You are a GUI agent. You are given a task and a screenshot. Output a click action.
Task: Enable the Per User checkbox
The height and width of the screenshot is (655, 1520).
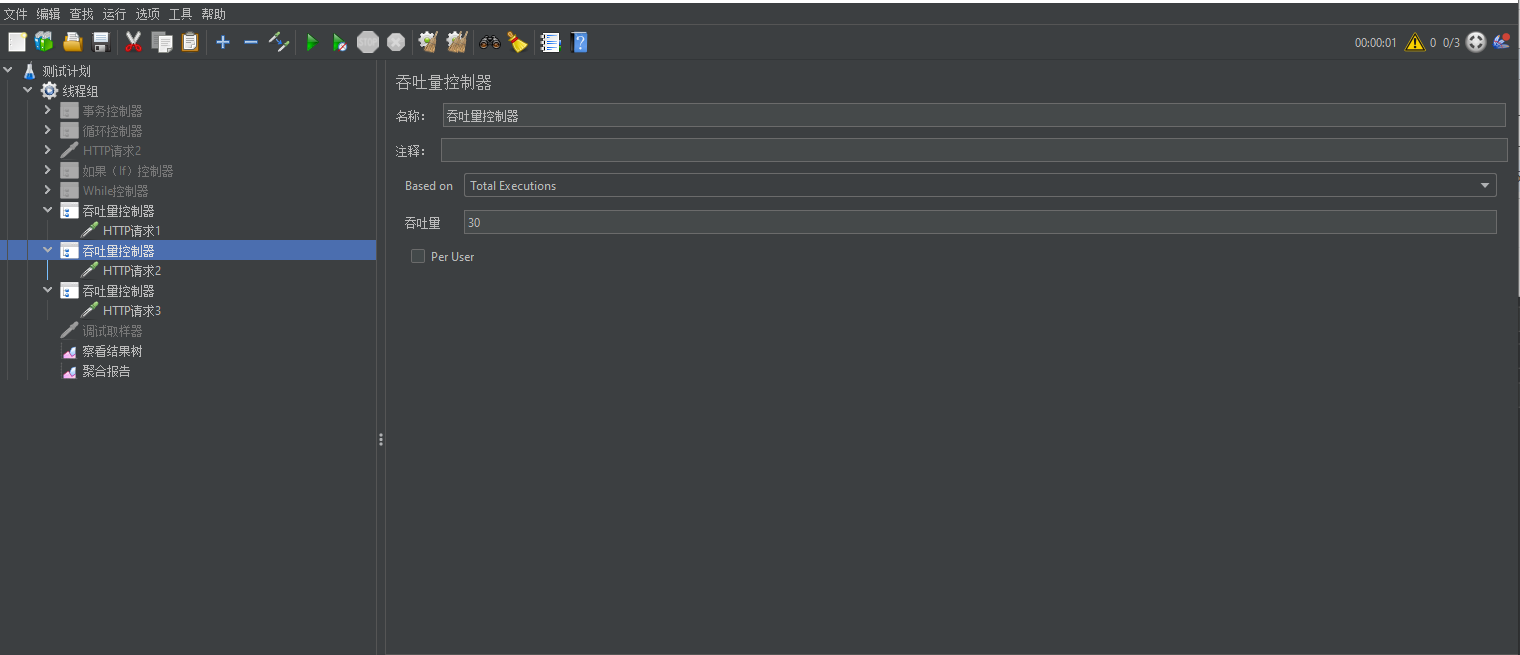tap(418, 257)
